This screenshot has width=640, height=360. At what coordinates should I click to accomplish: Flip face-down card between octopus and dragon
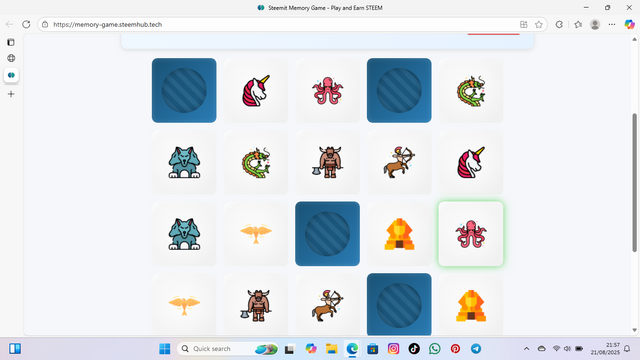[x=399, y=90]
